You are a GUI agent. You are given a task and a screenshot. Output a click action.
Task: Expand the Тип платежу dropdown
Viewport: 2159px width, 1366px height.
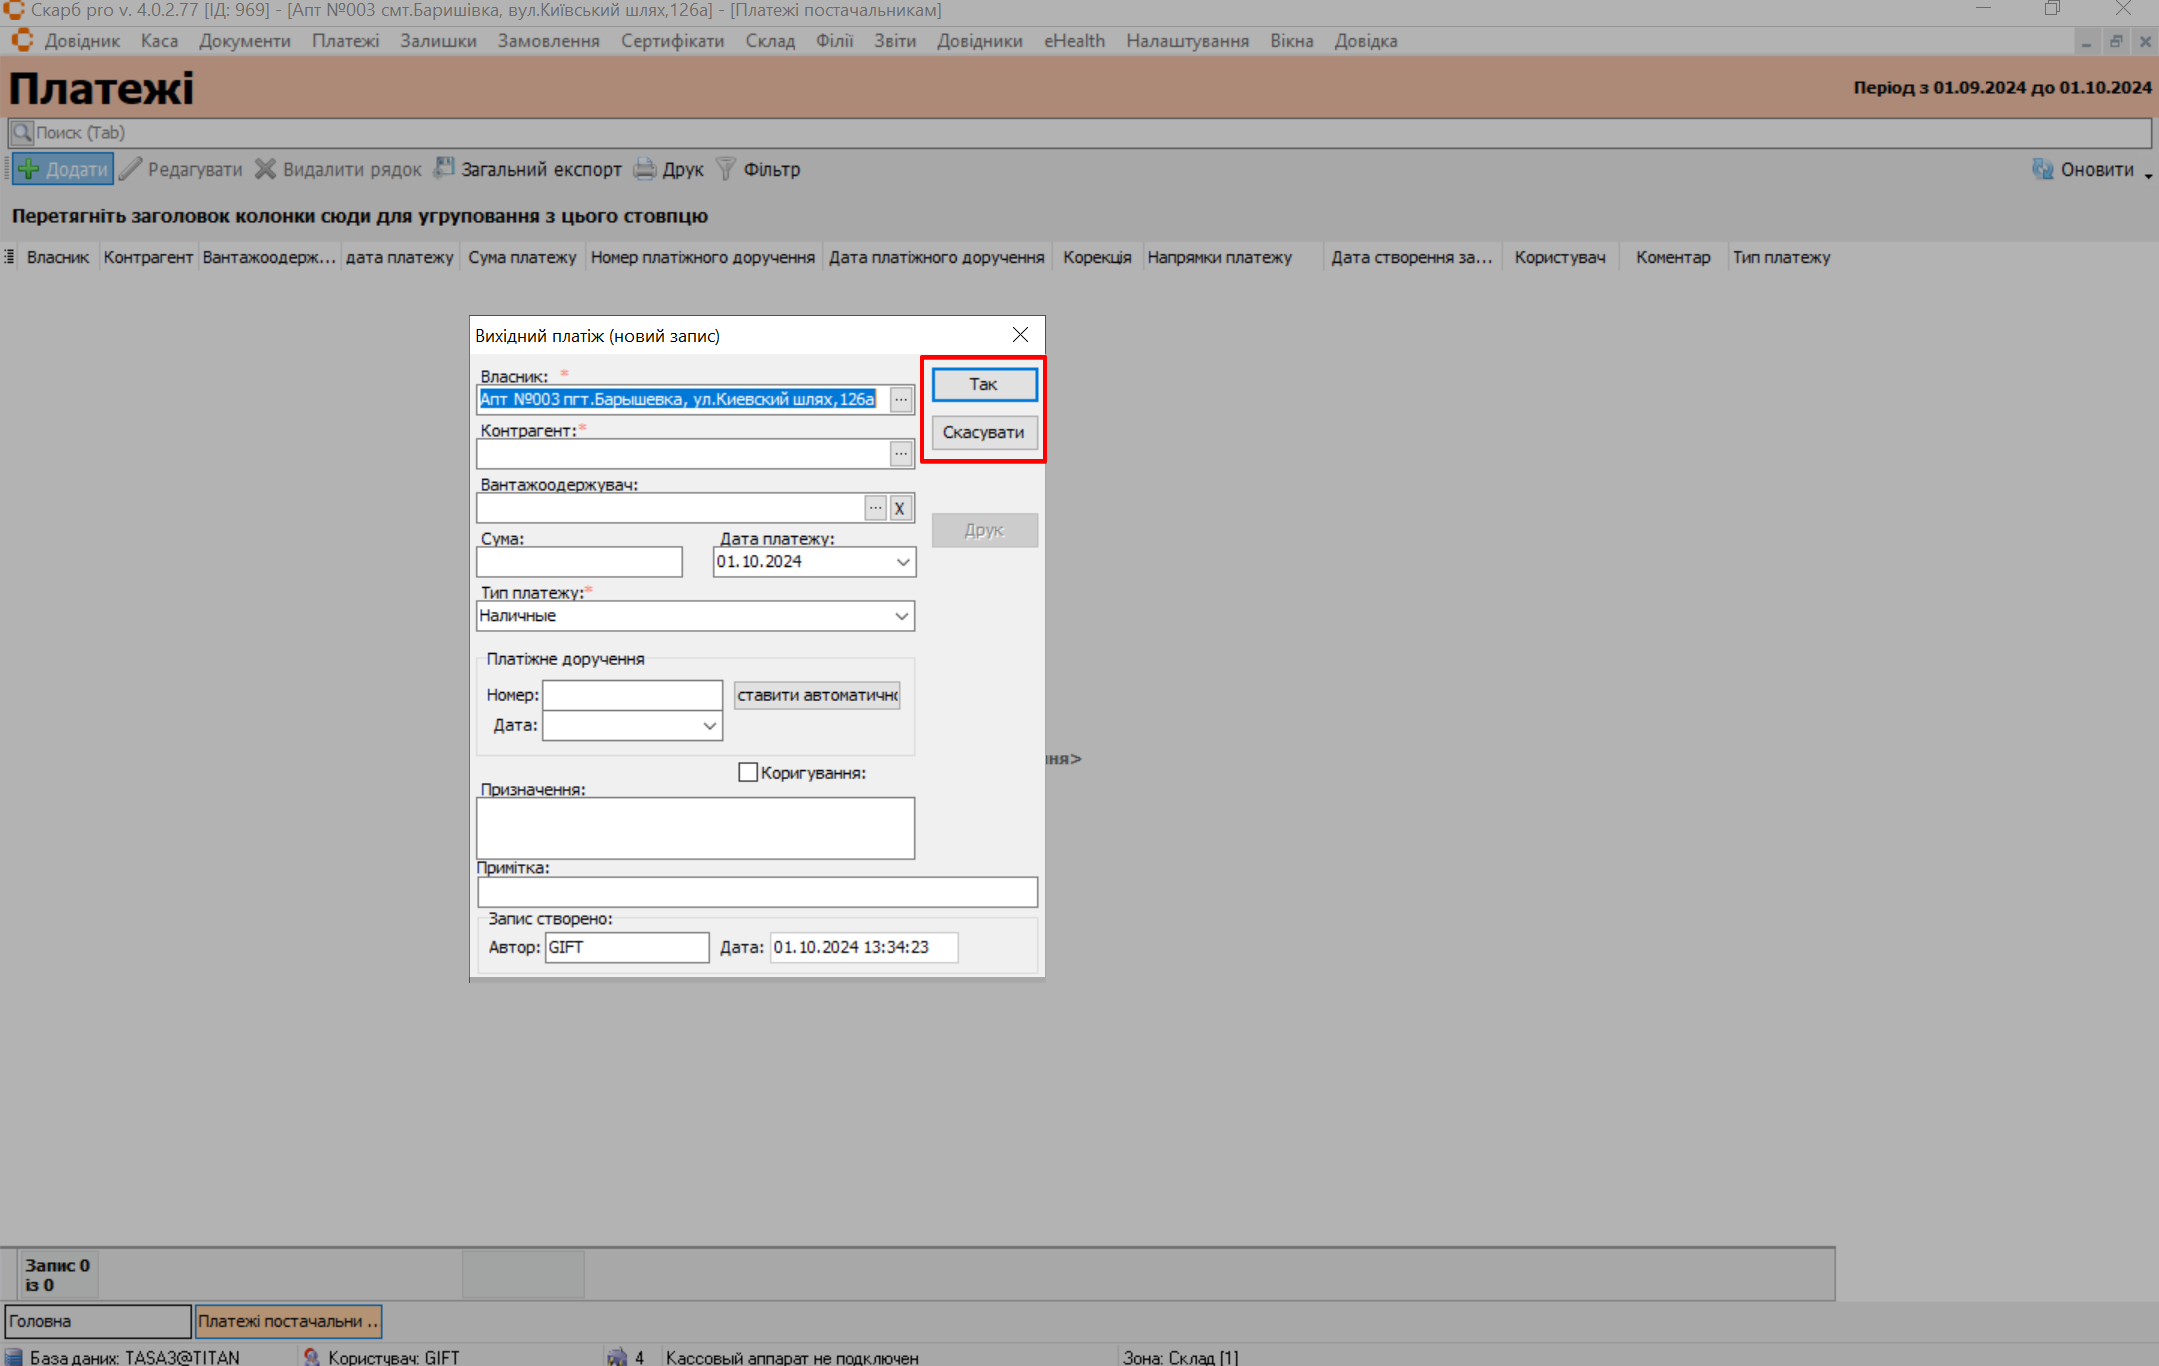901,616
